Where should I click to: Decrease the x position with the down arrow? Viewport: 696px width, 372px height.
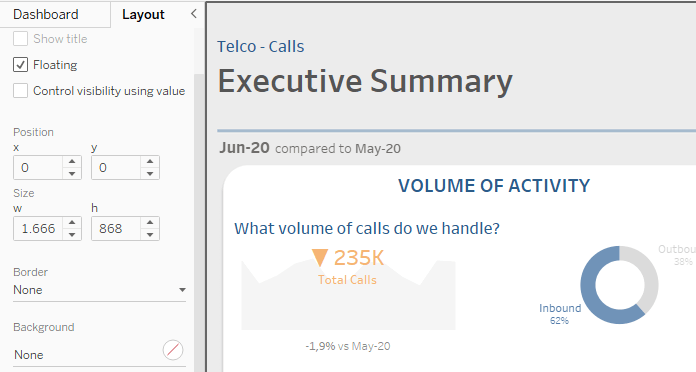[72, 174]
